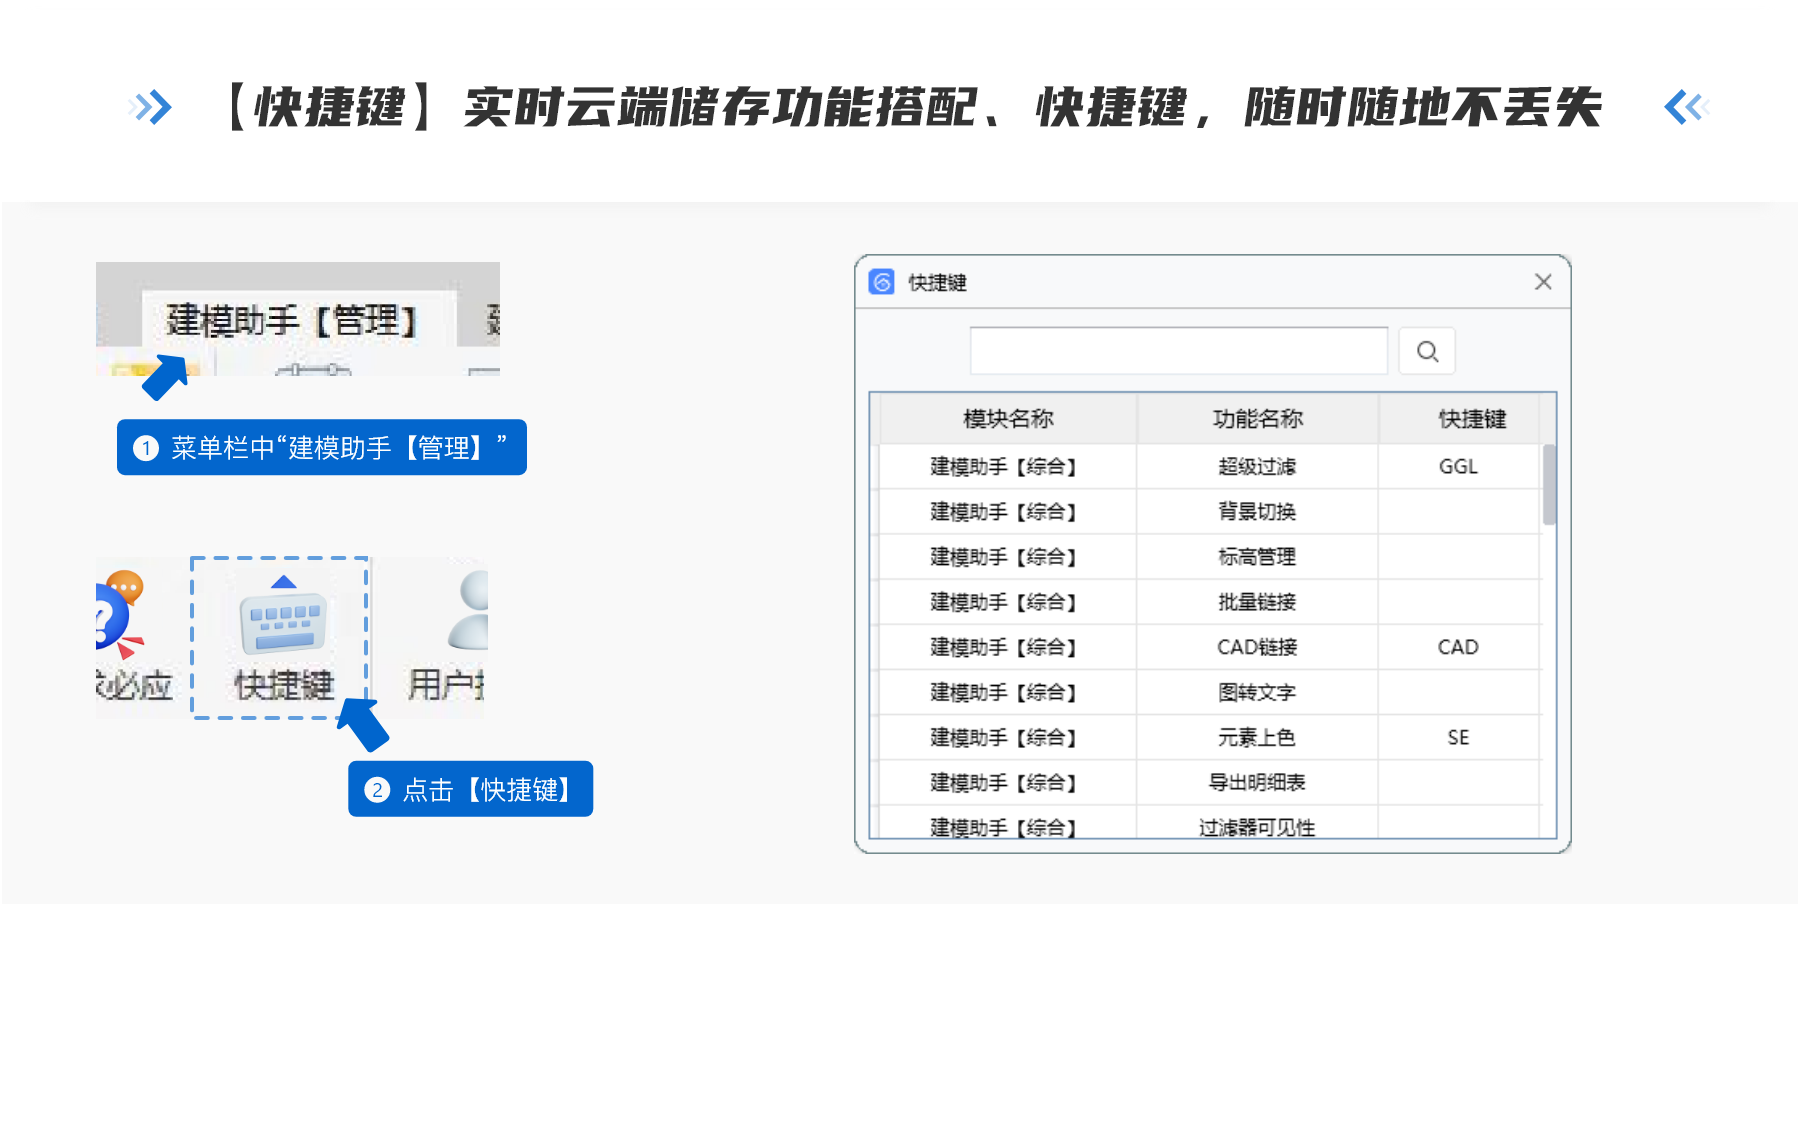Click the 快捷键 dialog app logo icon
The width and height of the screenshot is (1800, 1142).
pyautogui.click(x=882, y=283)
